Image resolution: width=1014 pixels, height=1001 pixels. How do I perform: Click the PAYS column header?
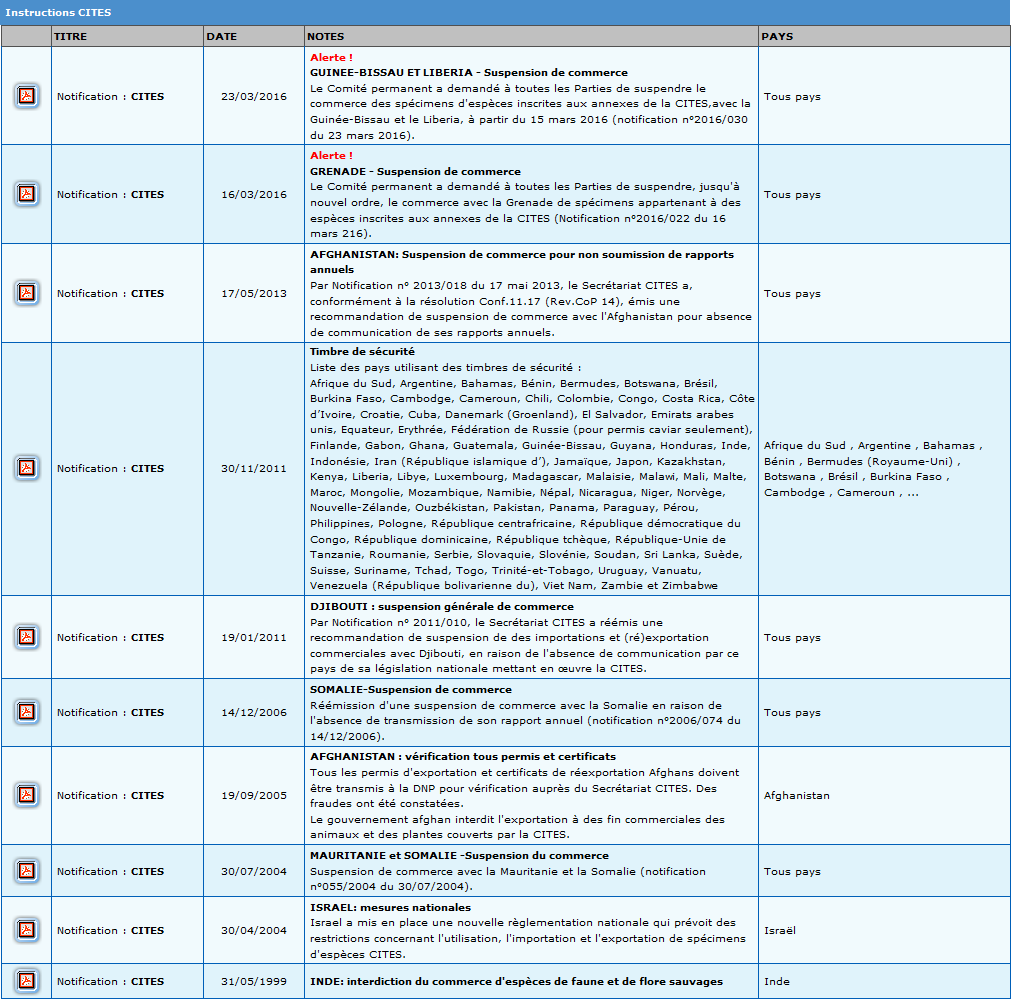point(884,36)
